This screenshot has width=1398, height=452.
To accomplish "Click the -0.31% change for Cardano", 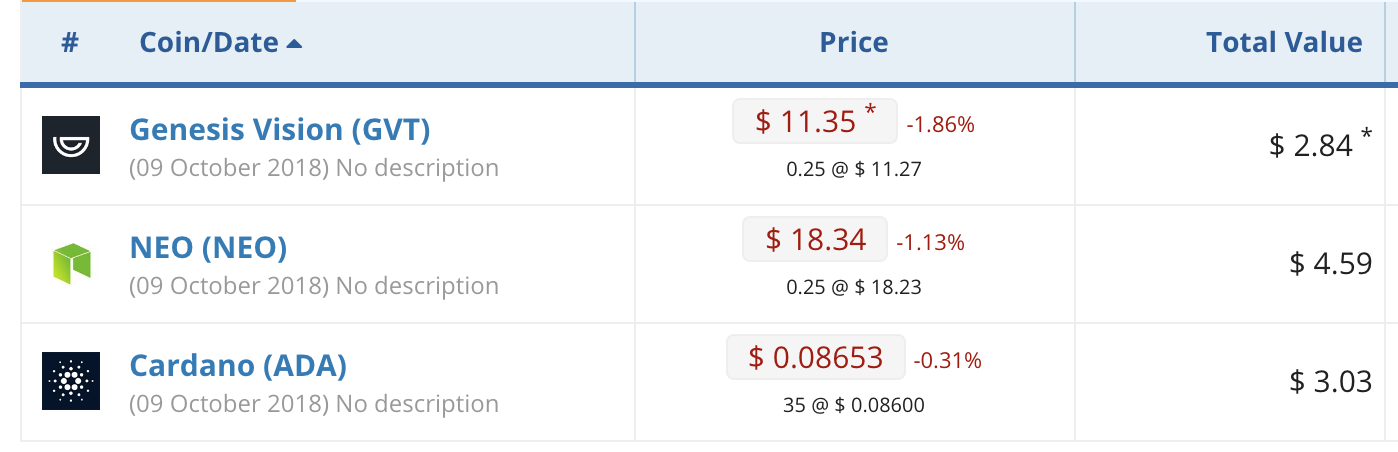I will (947, 360).
